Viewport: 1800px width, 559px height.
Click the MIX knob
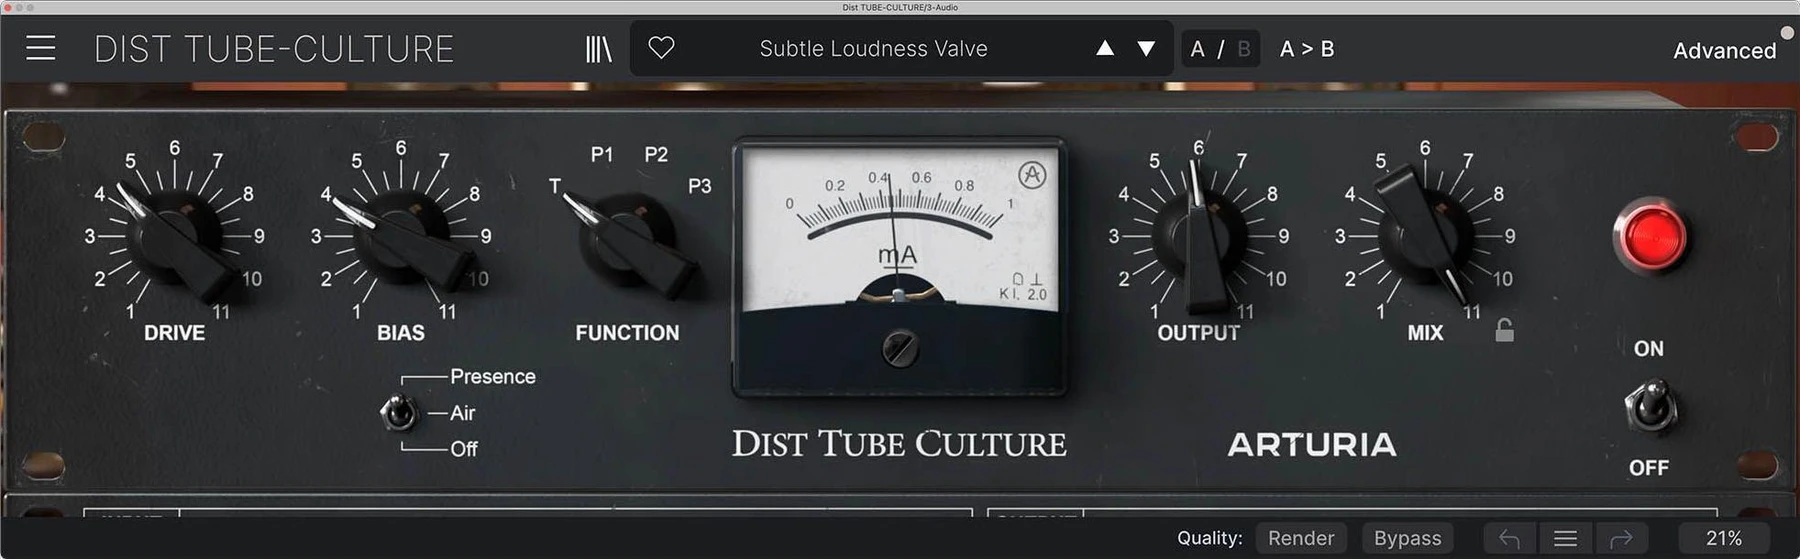(x=1425, y=238)
